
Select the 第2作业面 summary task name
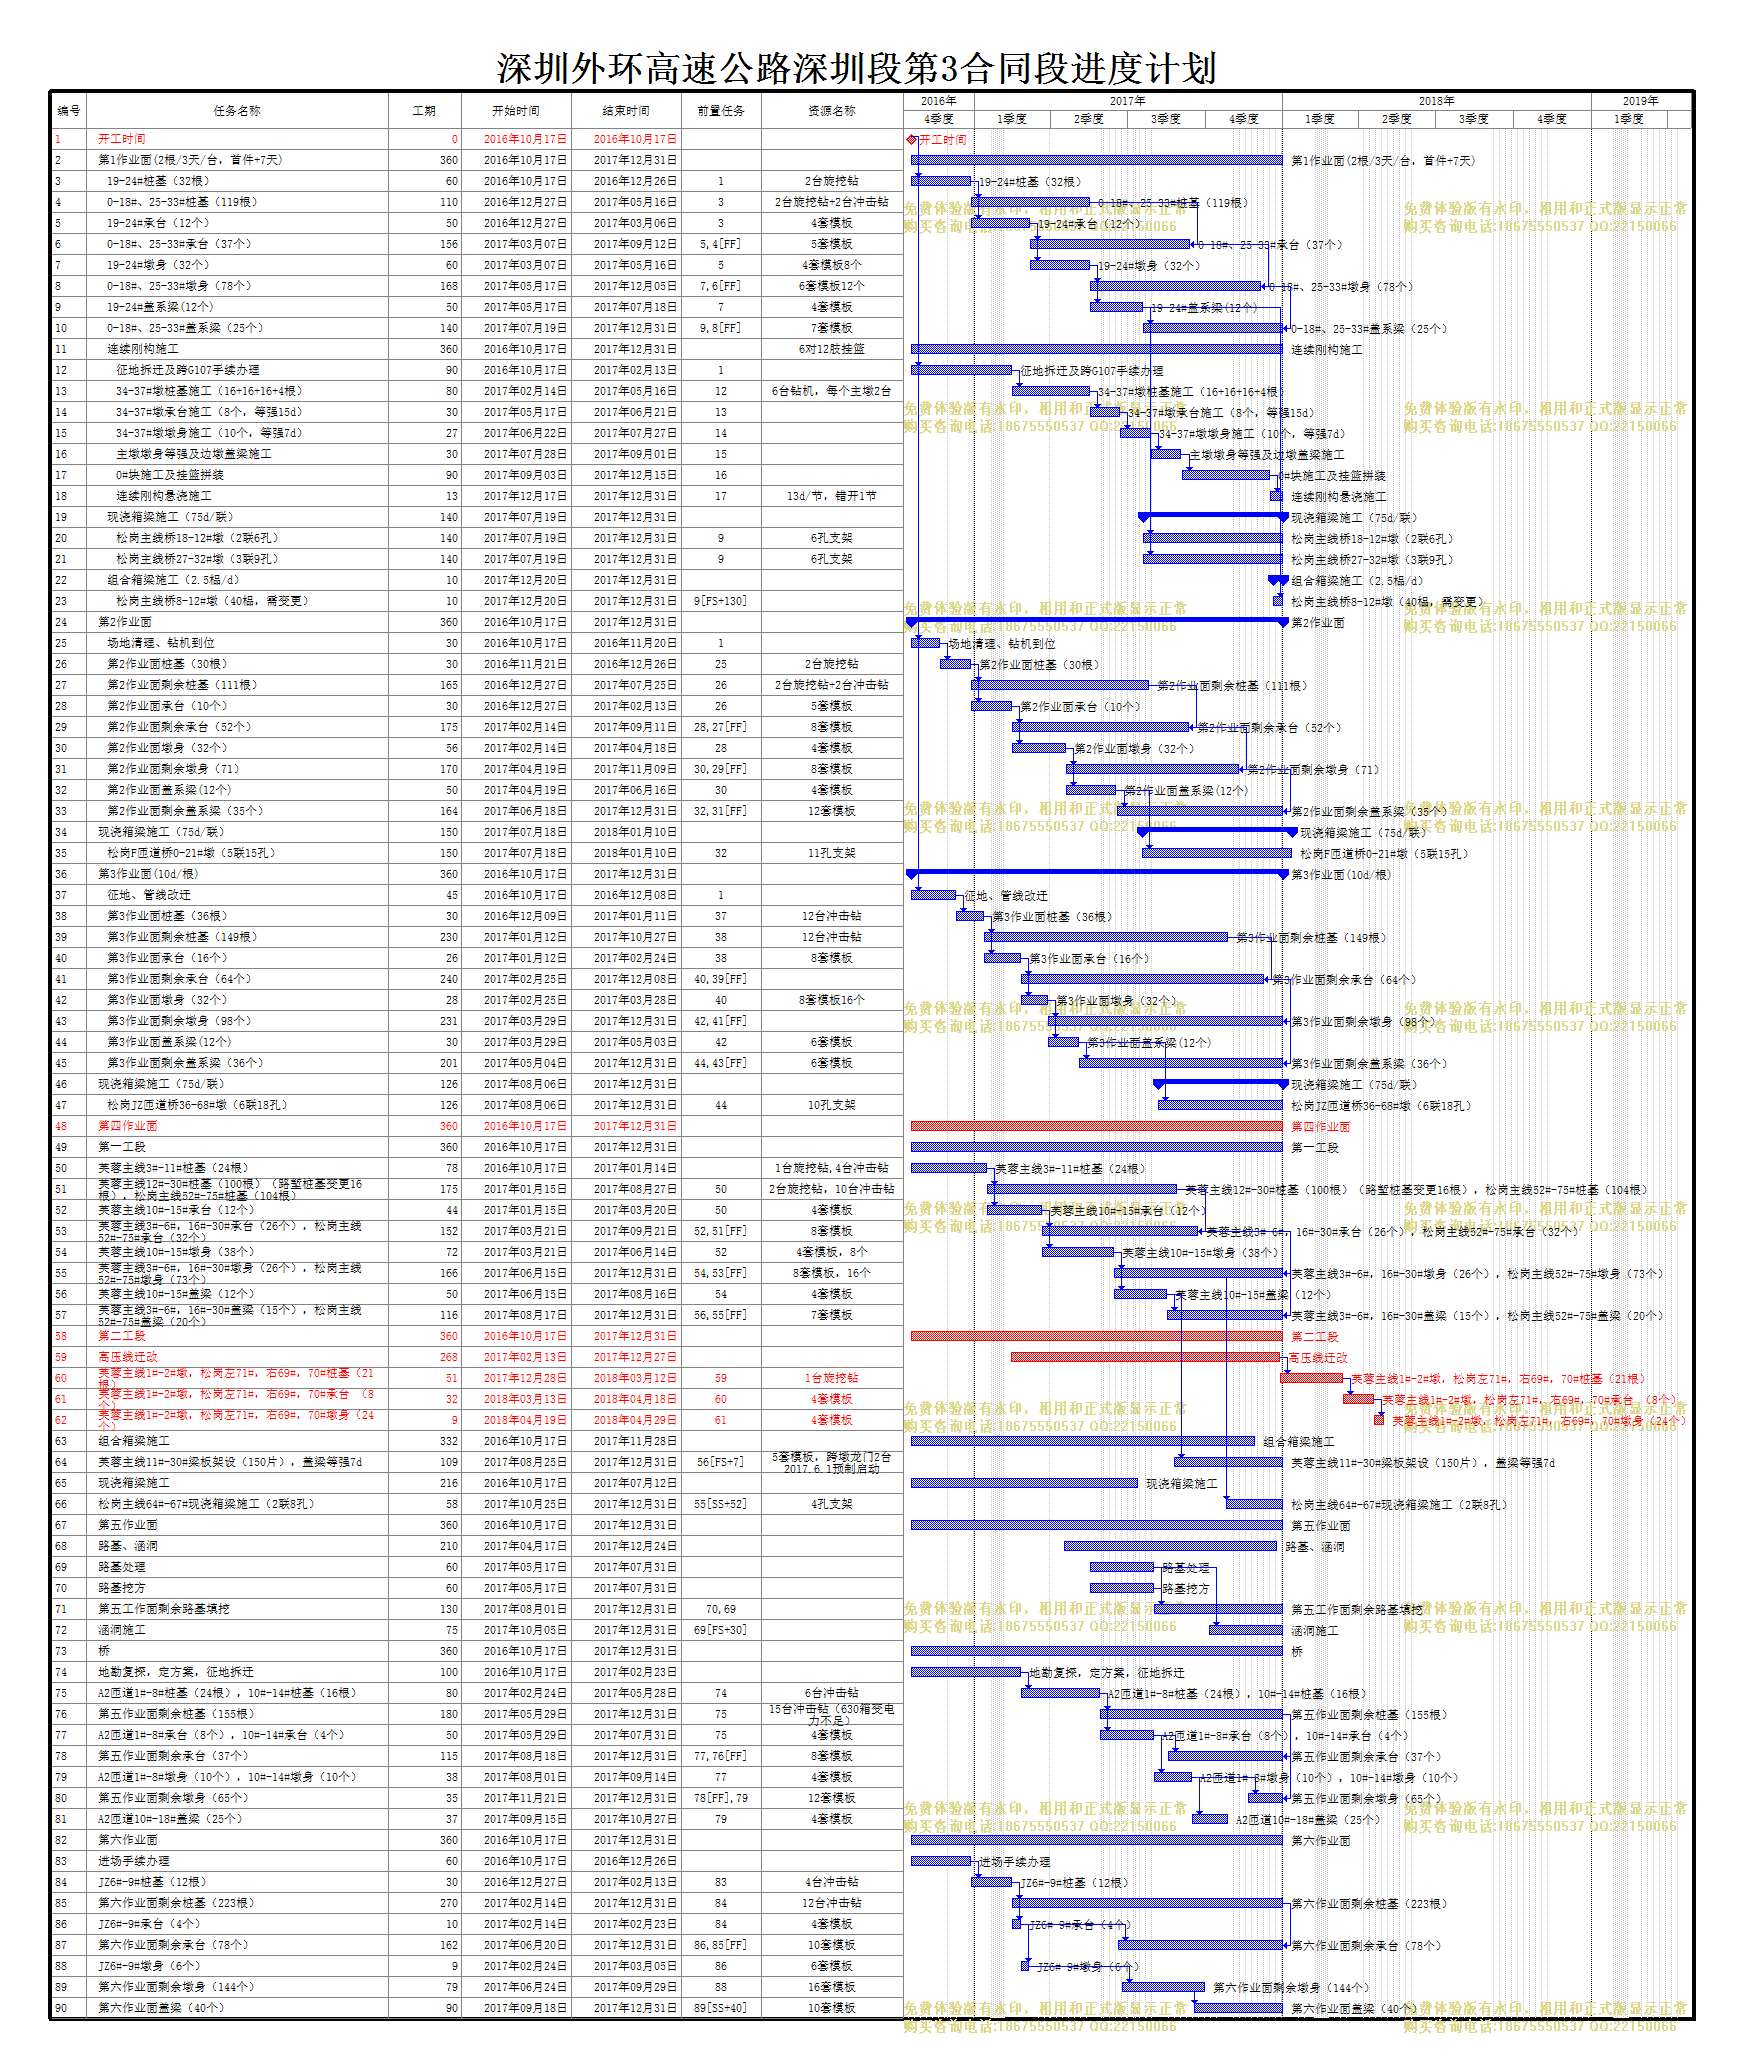coord(125,622)
